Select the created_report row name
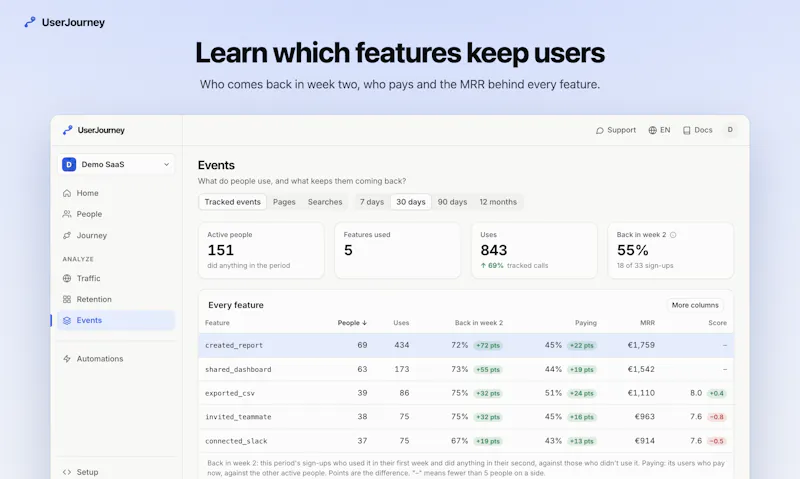The image size is (800, 479). [x=234, y=345]
